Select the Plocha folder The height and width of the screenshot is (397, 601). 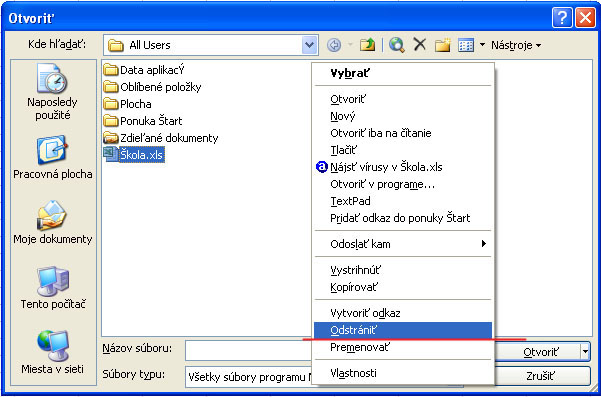[x=128, y=104]
